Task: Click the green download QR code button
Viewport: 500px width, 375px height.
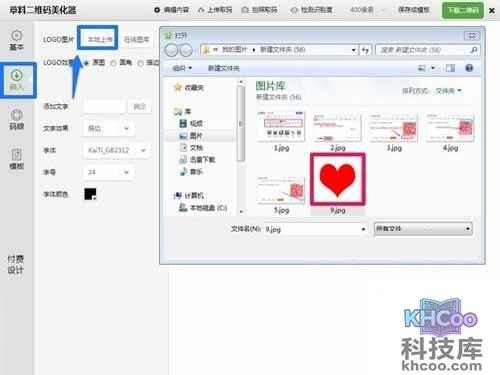Action: pos(463,10)
